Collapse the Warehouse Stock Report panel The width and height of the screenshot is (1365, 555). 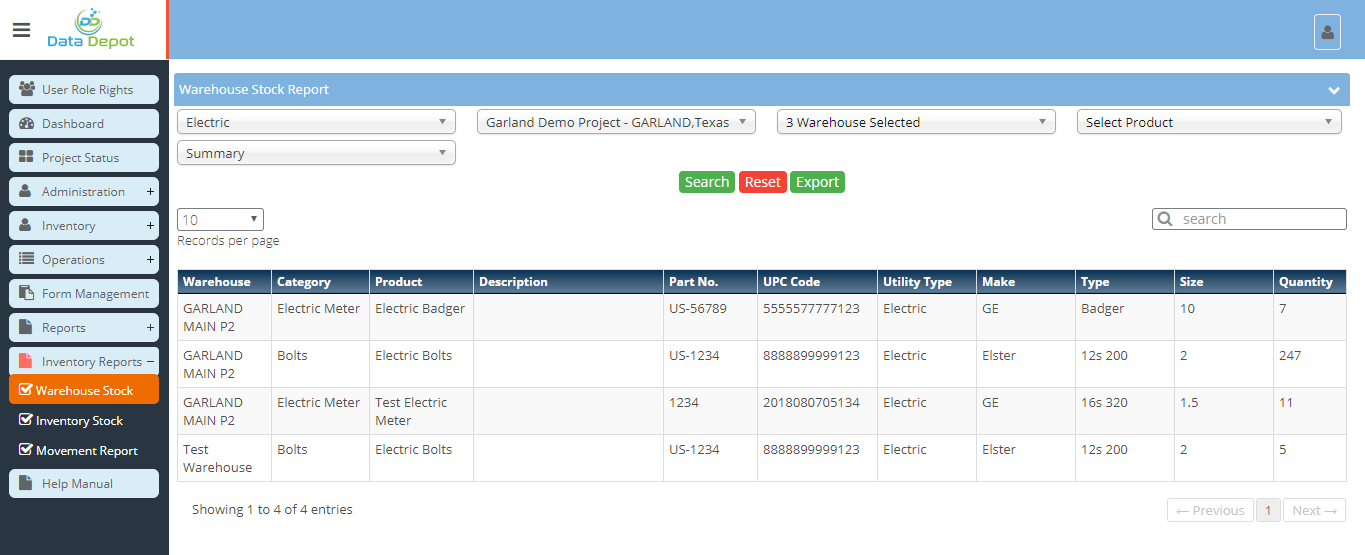1333,90
